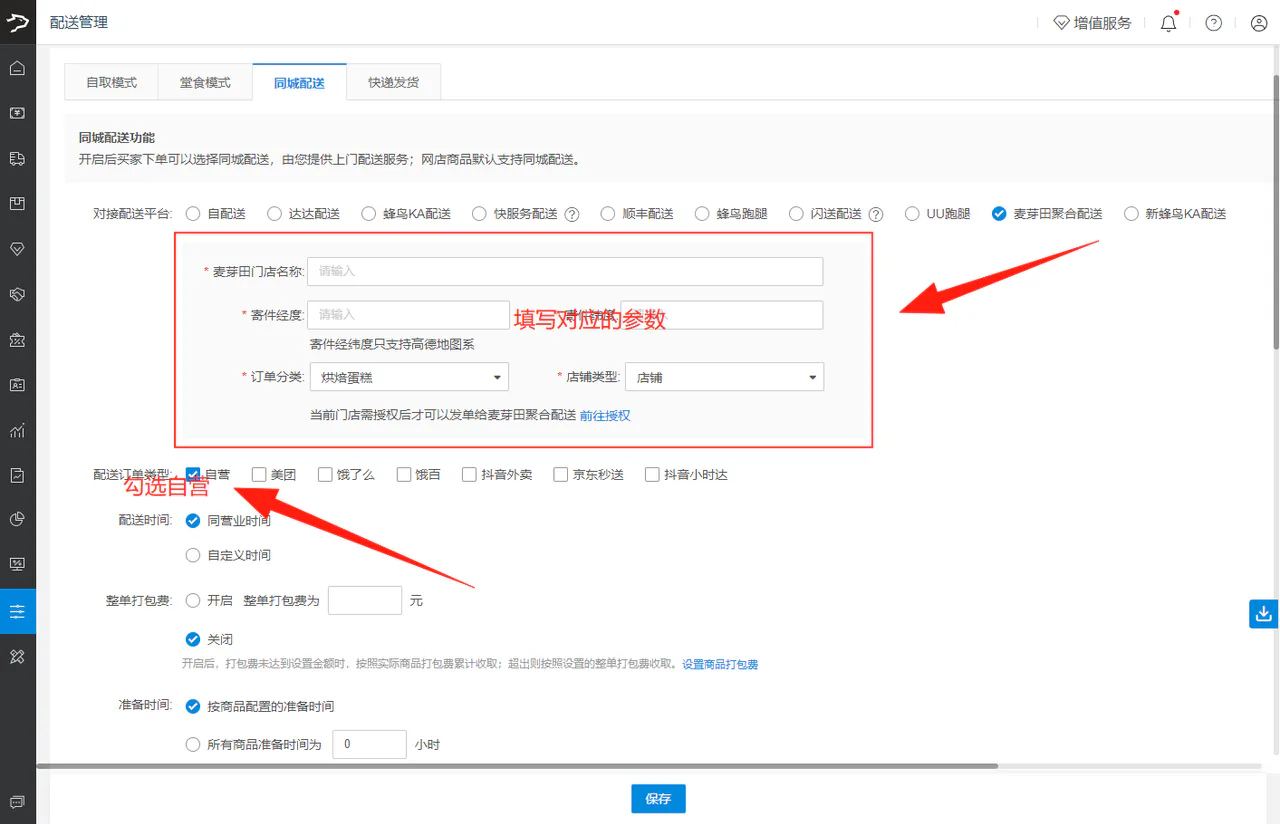
Task: Select the 同城配送 tab
Action: coord(299,83)
